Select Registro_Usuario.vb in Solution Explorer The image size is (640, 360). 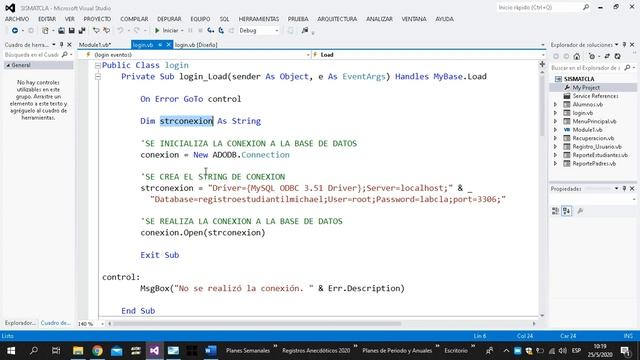click(x=597, y=147)
